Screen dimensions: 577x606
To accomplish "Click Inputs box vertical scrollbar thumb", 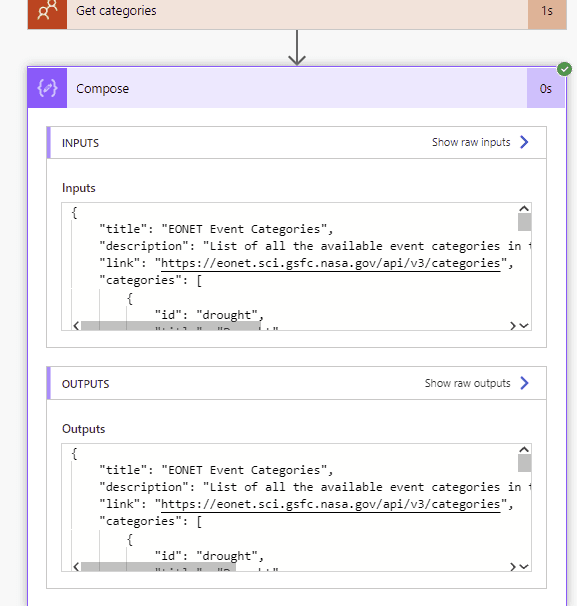I will [524, 222].
